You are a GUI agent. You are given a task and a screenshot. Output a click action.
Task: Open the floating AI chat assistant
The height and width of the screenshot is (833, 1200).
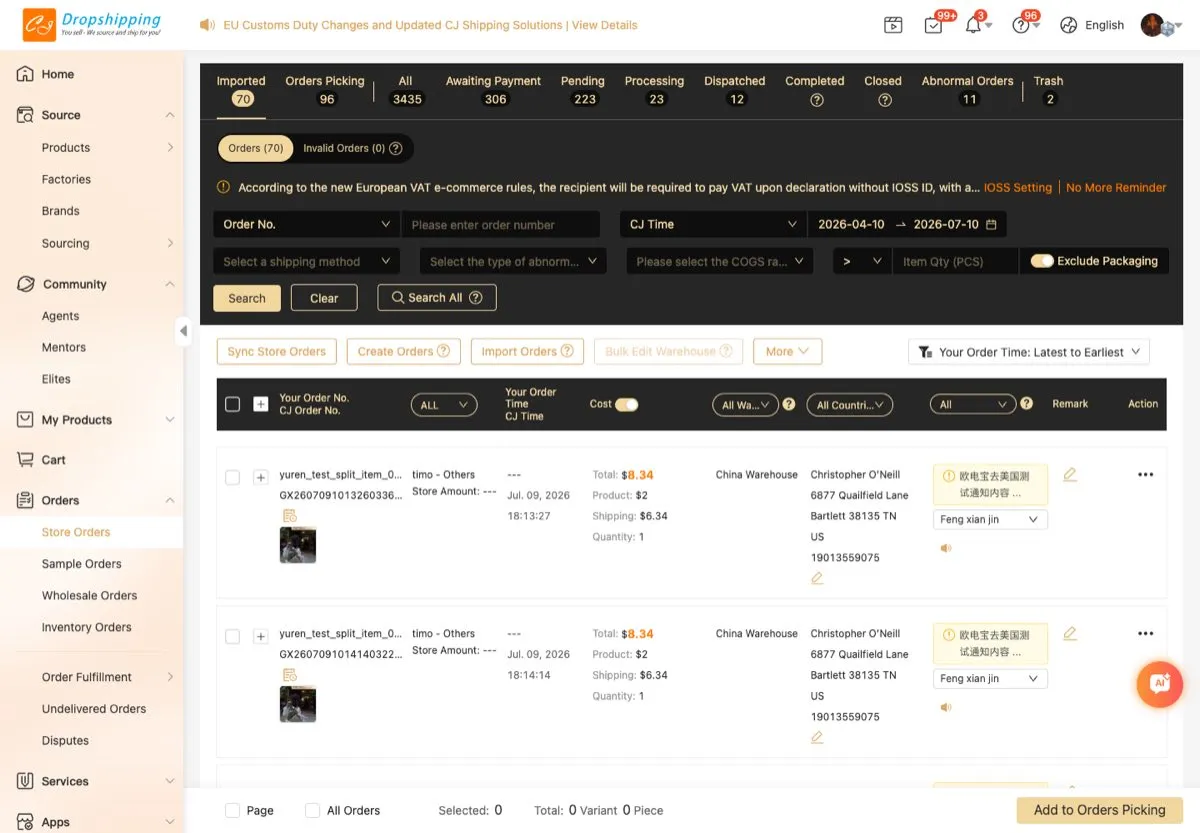click(x=1160, y=684)
